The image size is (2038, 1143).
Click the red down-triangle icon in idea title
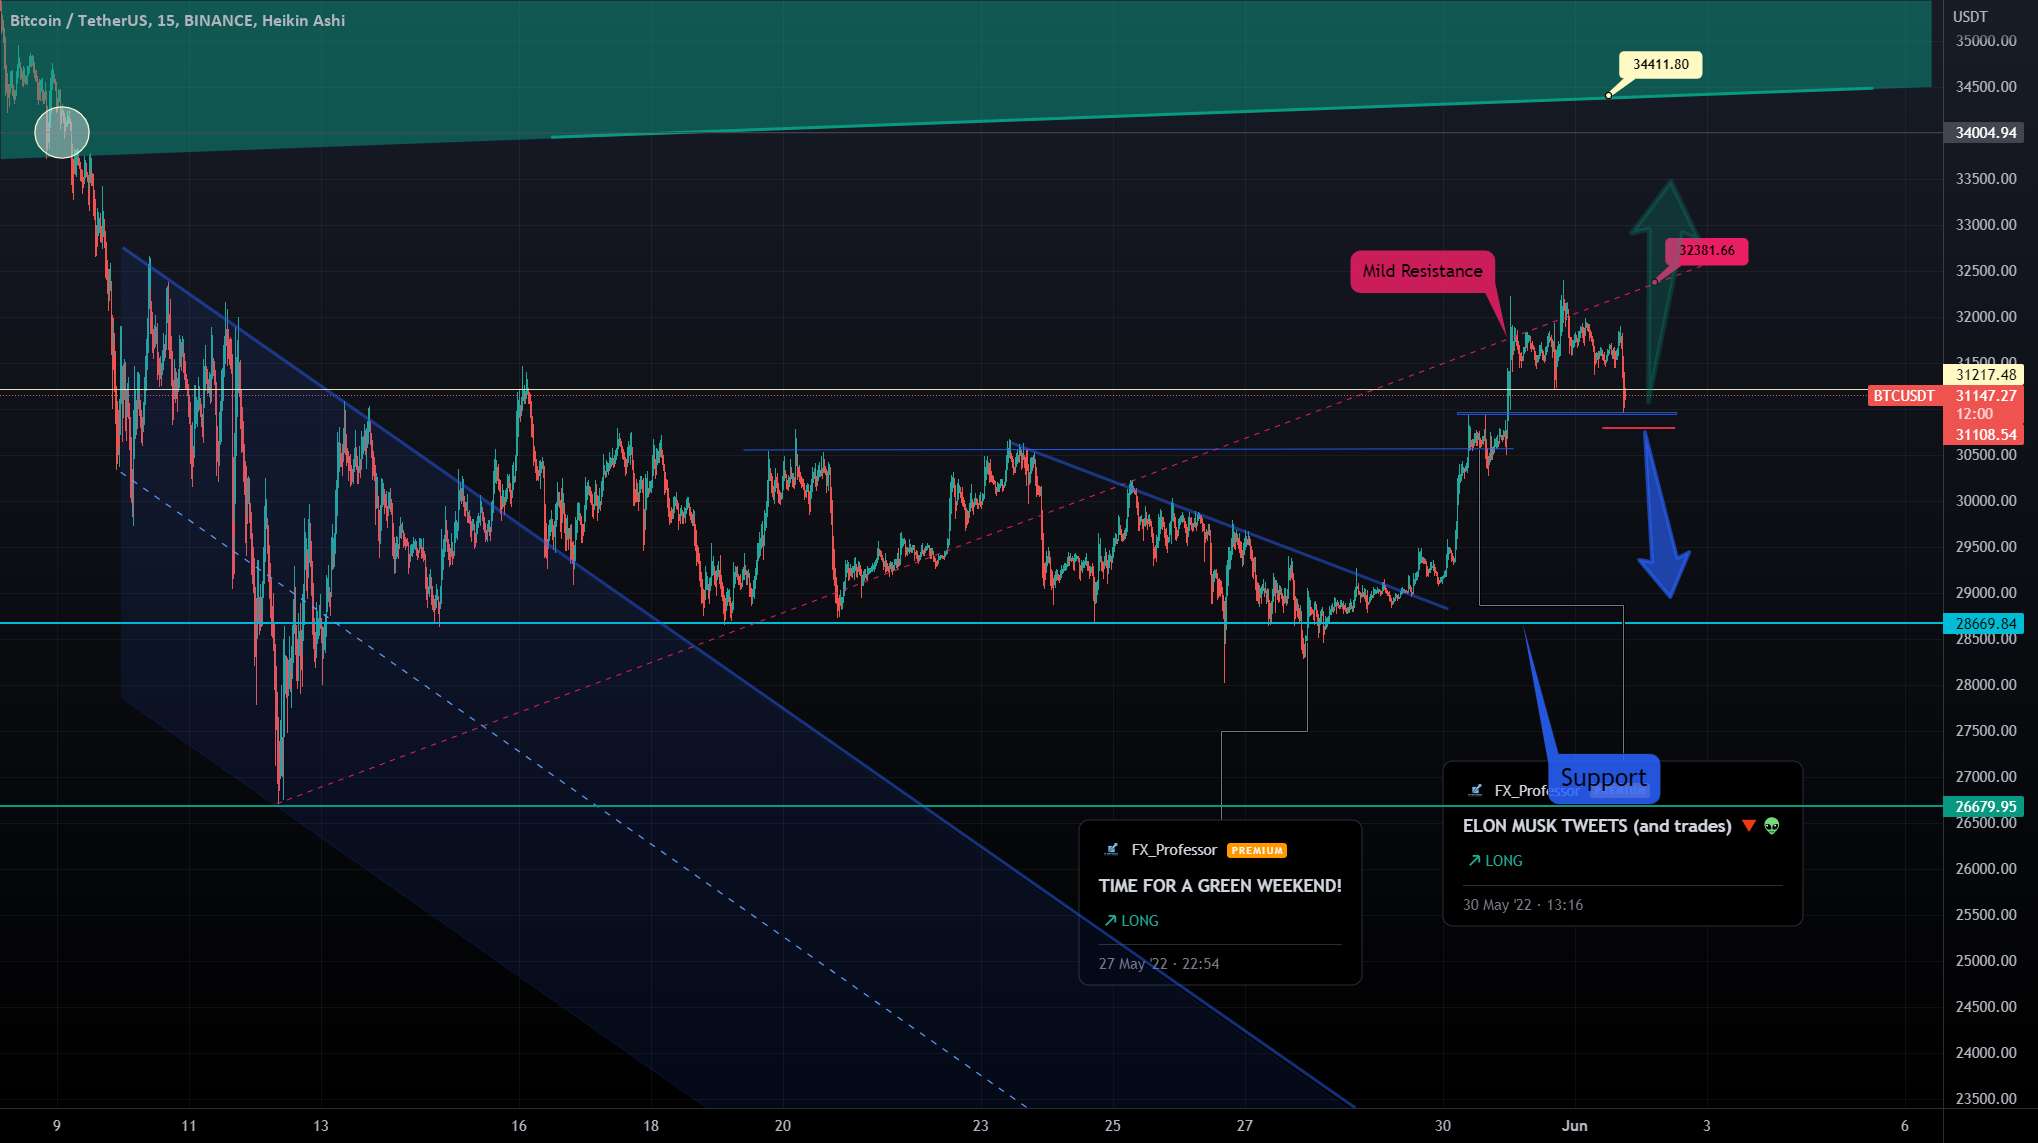[1749, 826]
